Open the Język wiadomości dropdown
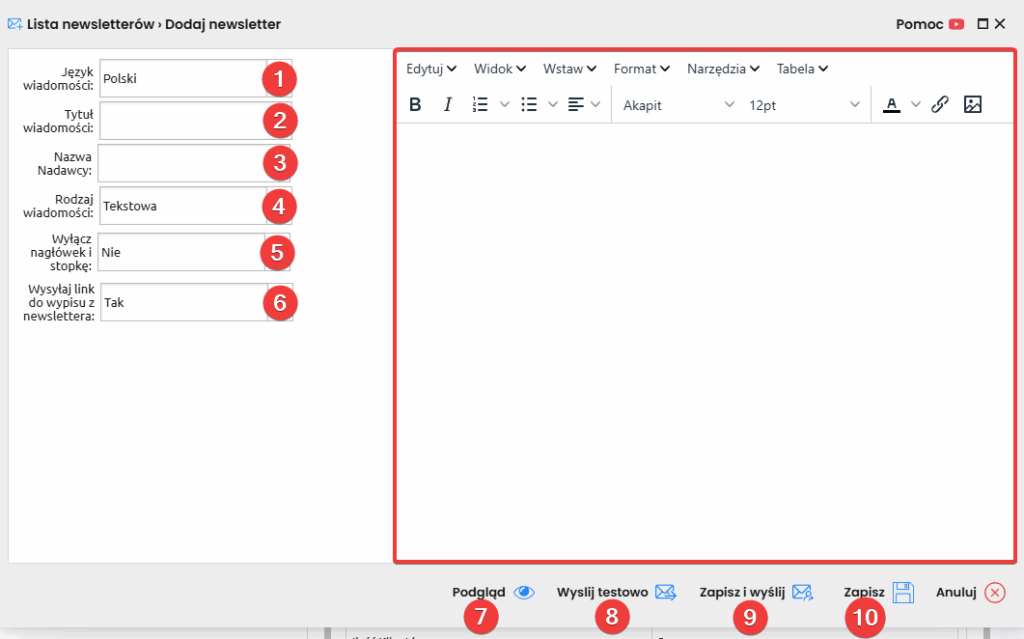The image size is (1024, 639). 182,78
